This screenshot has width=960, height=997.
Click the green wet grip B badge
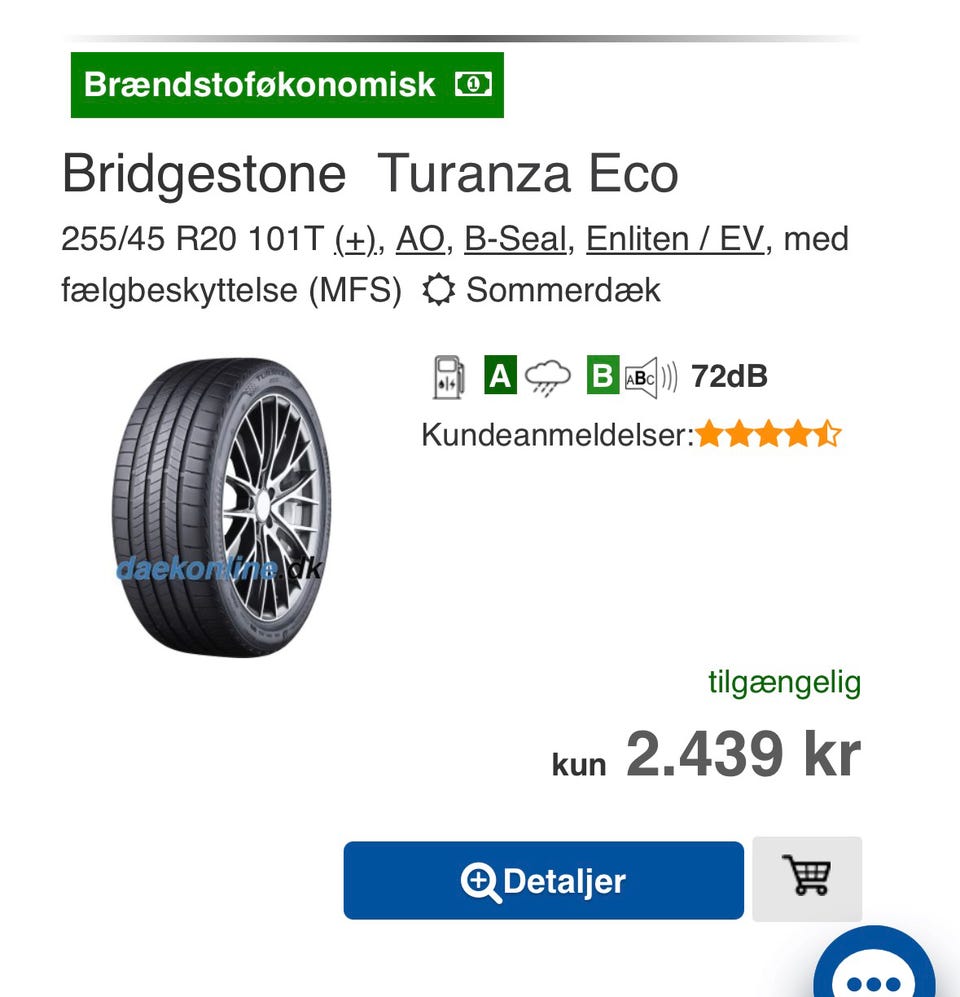pos(602,376)
